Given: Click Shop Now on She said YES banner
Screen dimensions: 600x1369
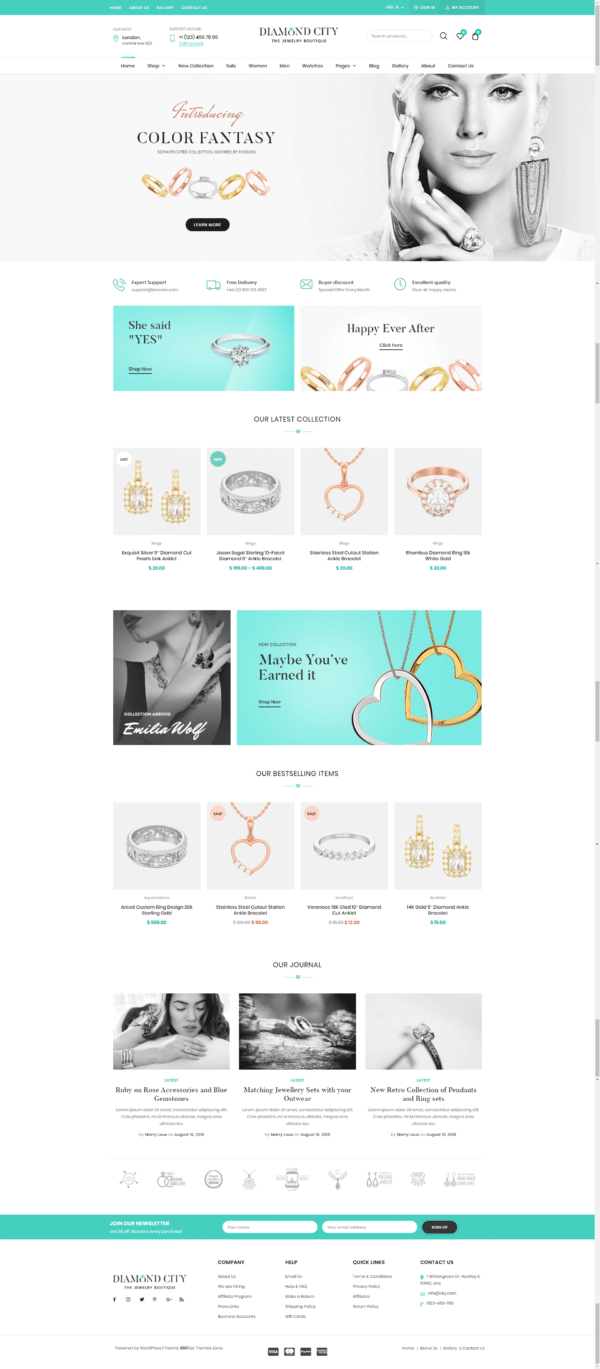Looking at the screenshot, I should coord(140,369).
